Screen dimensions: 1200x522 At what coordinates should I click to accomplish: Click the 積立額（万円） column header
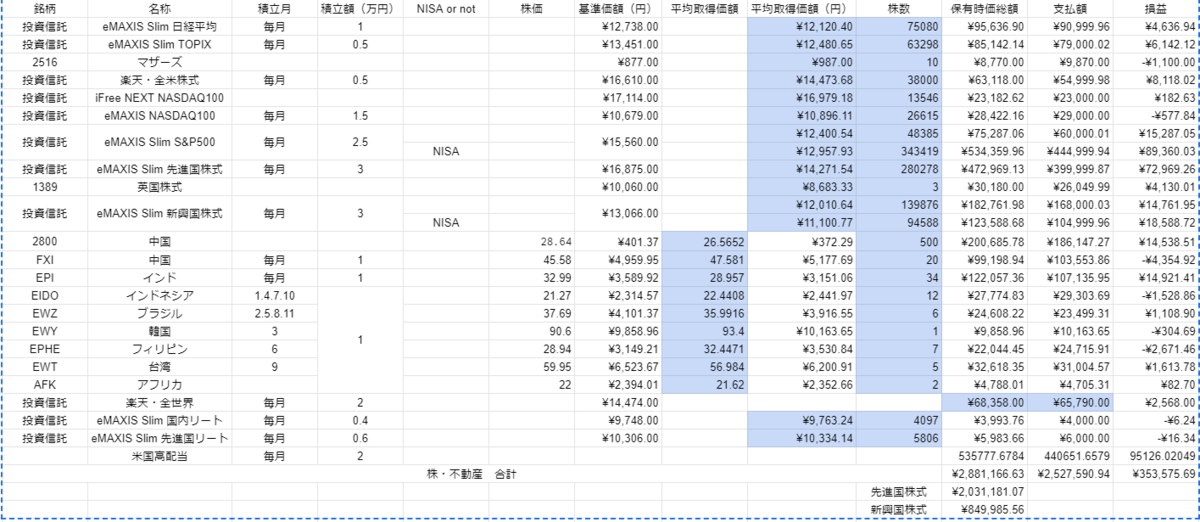pos(360,9)
